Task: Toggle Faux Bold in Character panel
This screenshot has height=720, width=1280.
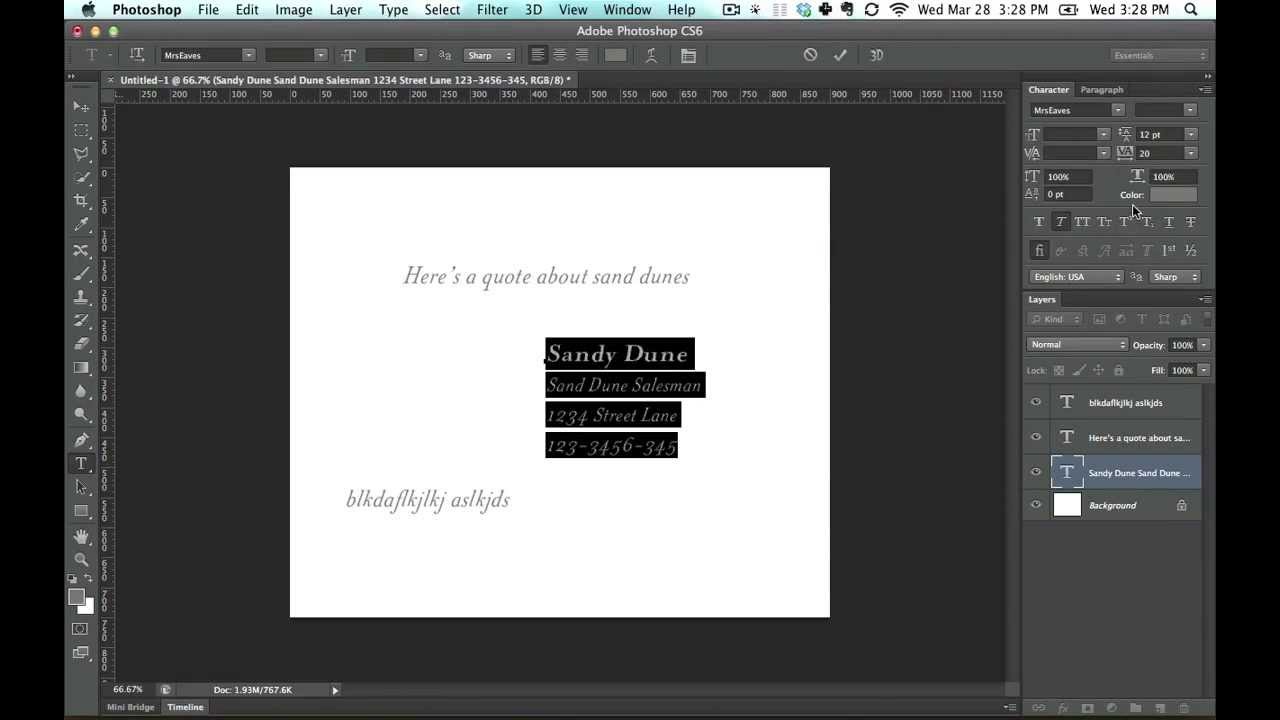Action: [x=1038, y=222]
